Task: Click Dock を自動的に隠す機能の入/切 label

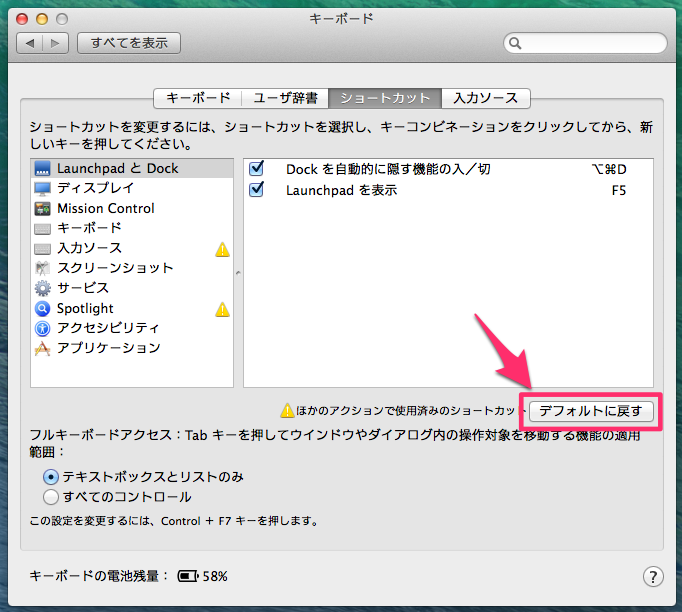Action: point(388,169)
